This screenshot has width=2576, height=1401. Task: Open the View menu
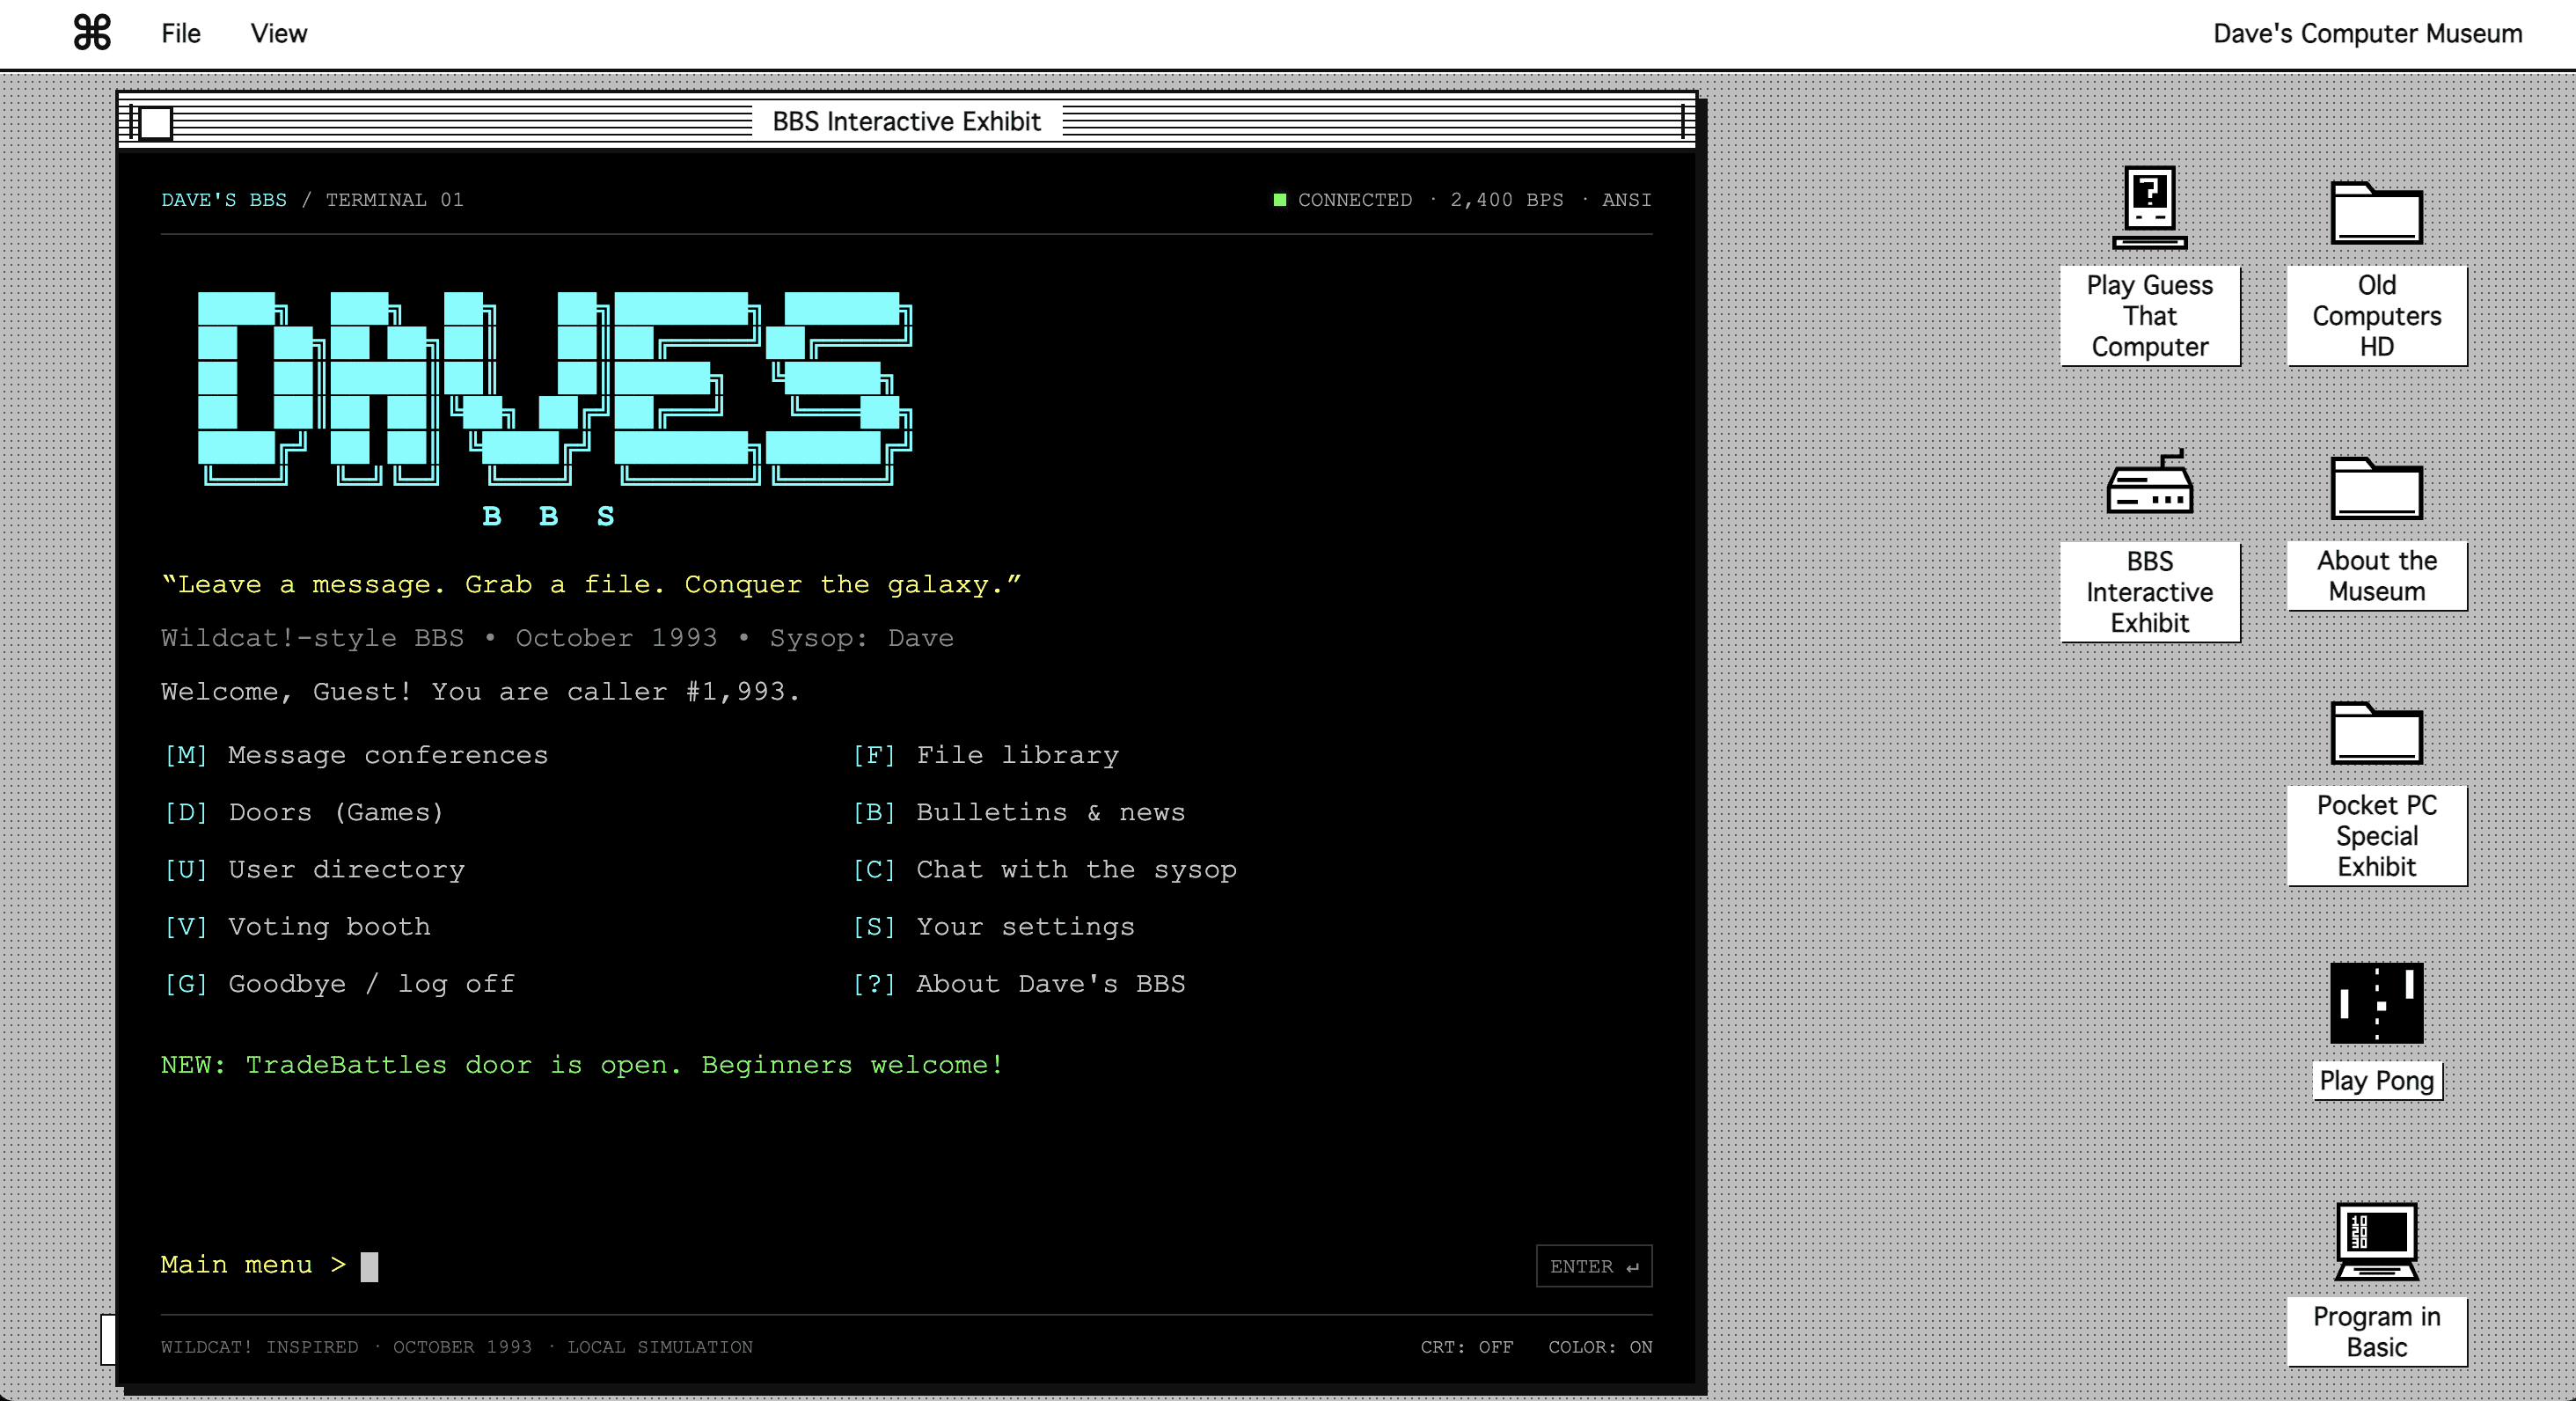[x=279, y=33]
